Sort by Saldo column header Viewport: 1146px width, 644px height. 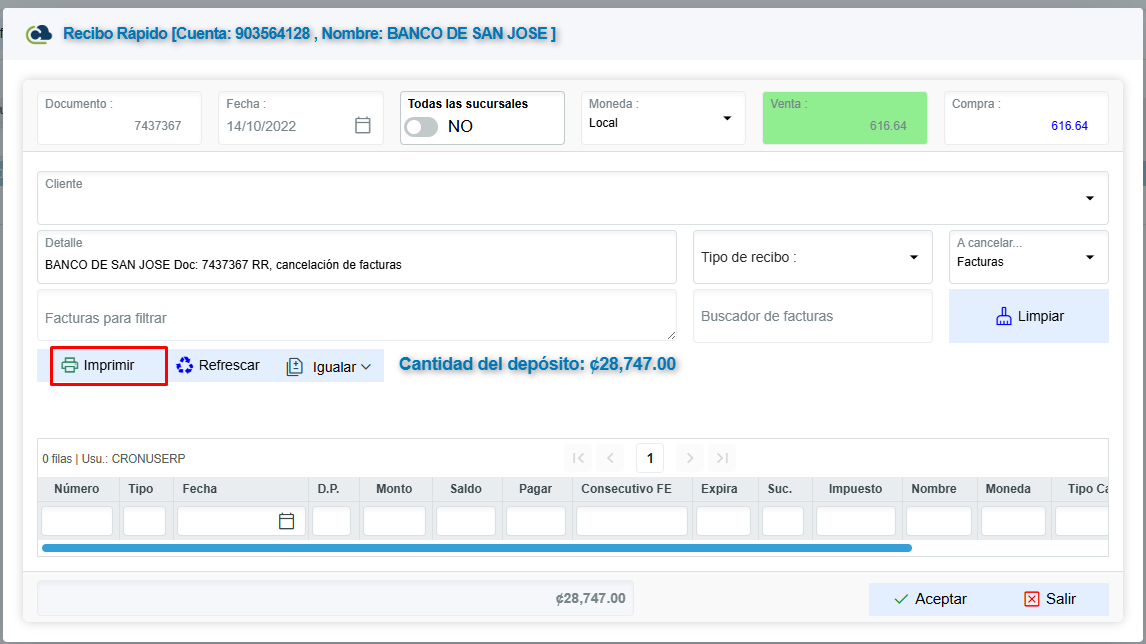(466, 488)
